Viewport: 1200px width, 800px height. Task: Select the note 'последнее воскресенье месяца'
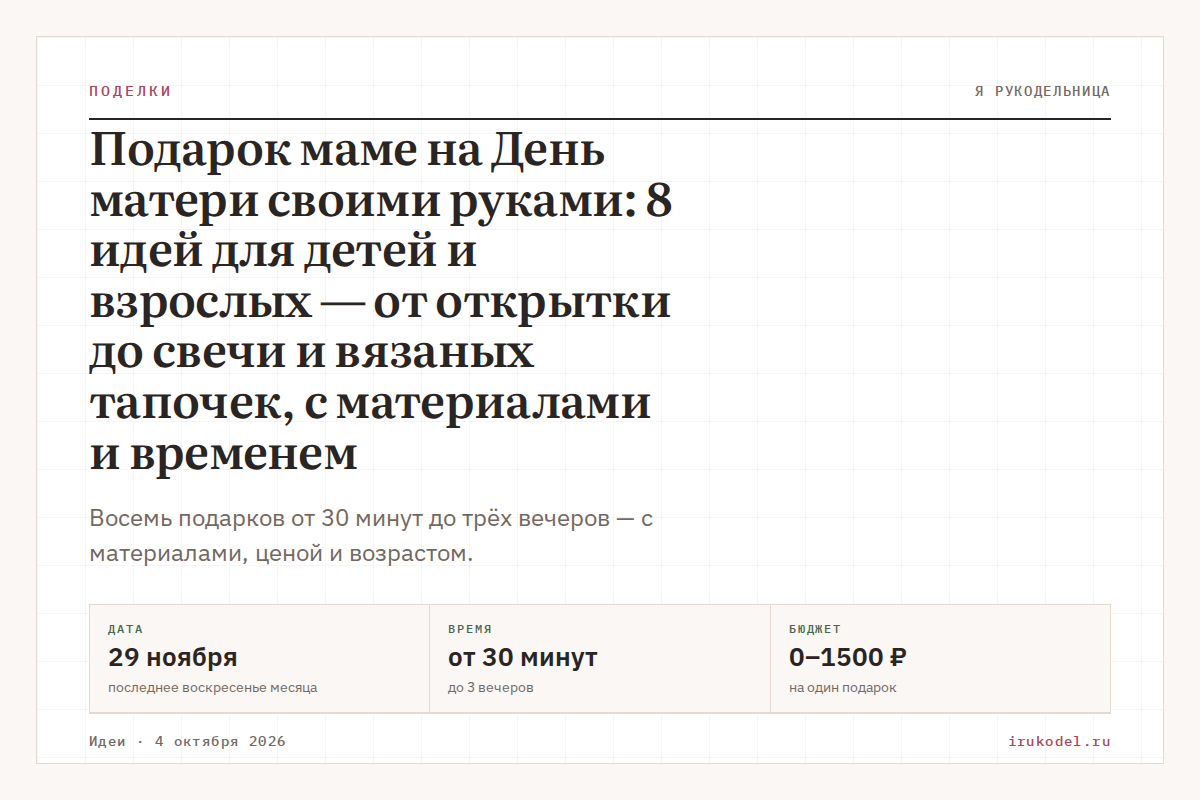pyautogui.click(x=212, y=688)
